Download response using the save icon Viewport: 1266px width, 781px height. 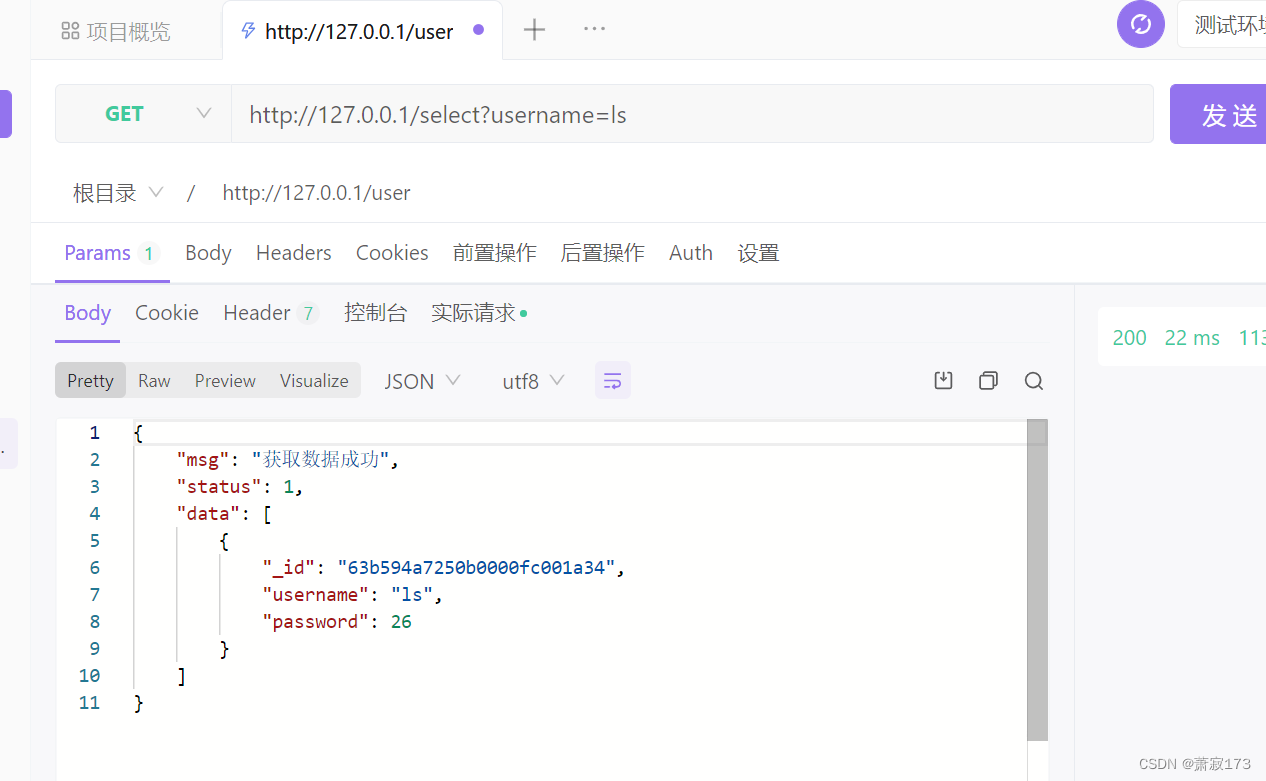943,380
